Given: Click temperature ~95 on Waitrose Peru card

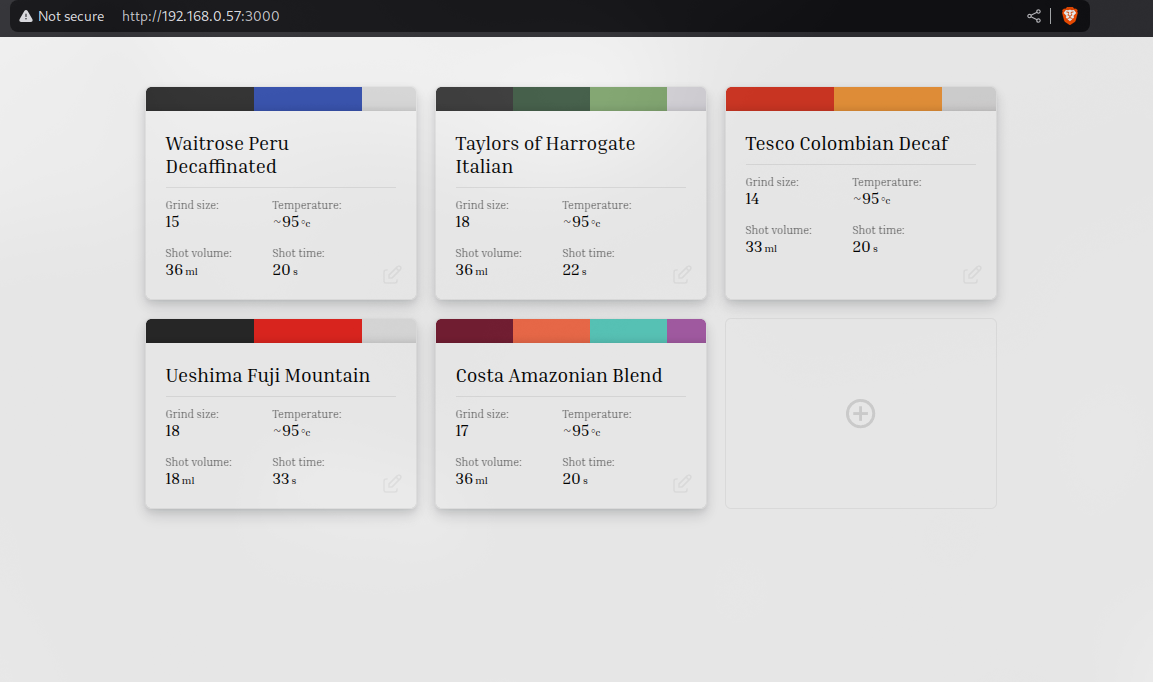Looking at the screenshot, I should pyautogui.click(x=292, y=222).
